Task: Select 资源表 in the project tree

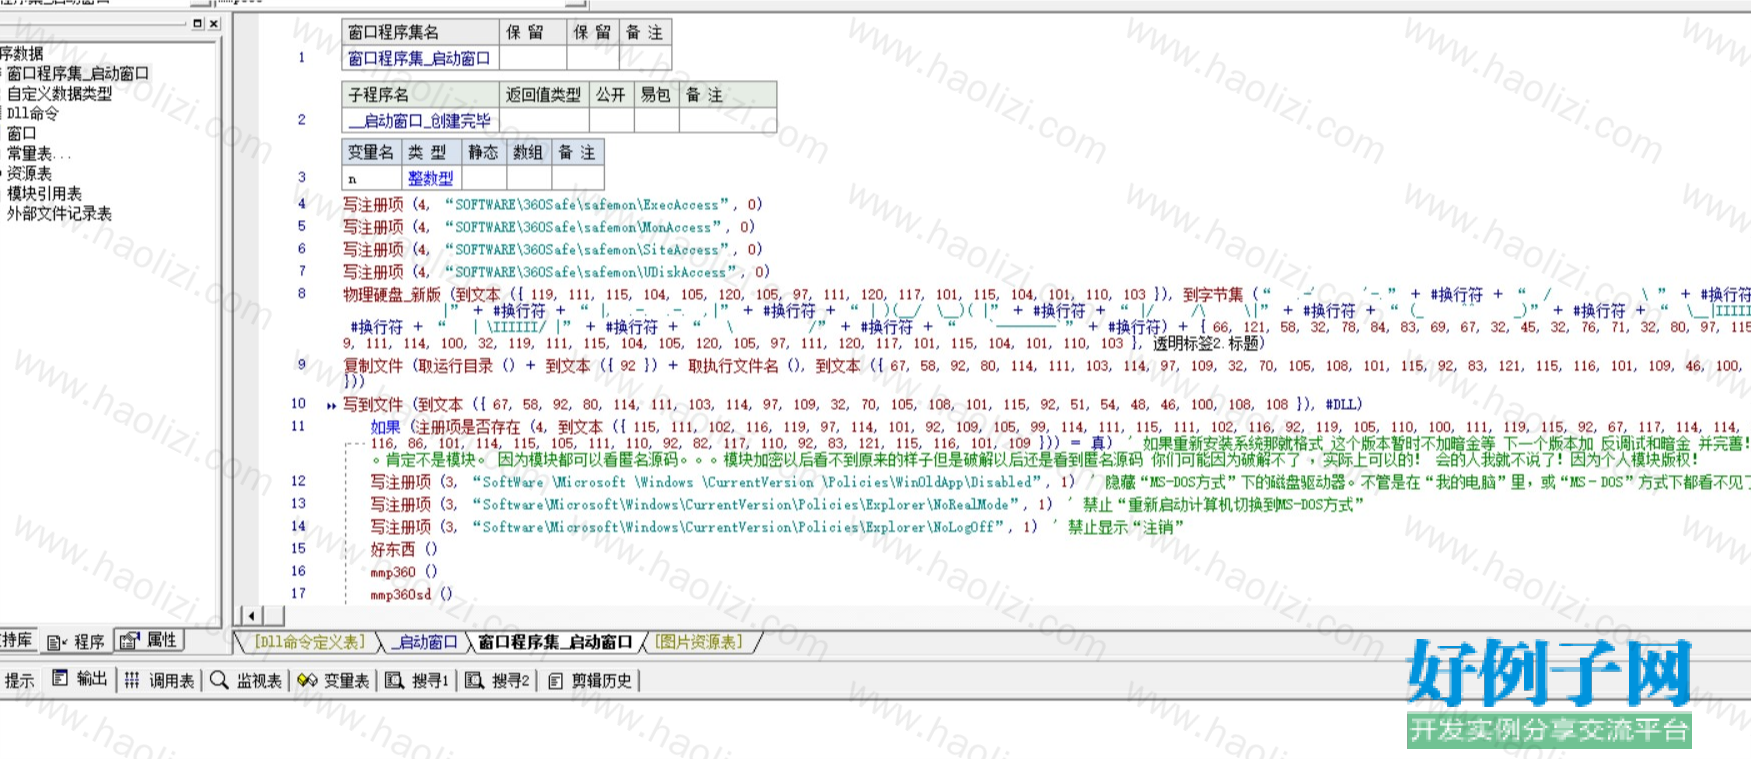Action: point(29,173)
